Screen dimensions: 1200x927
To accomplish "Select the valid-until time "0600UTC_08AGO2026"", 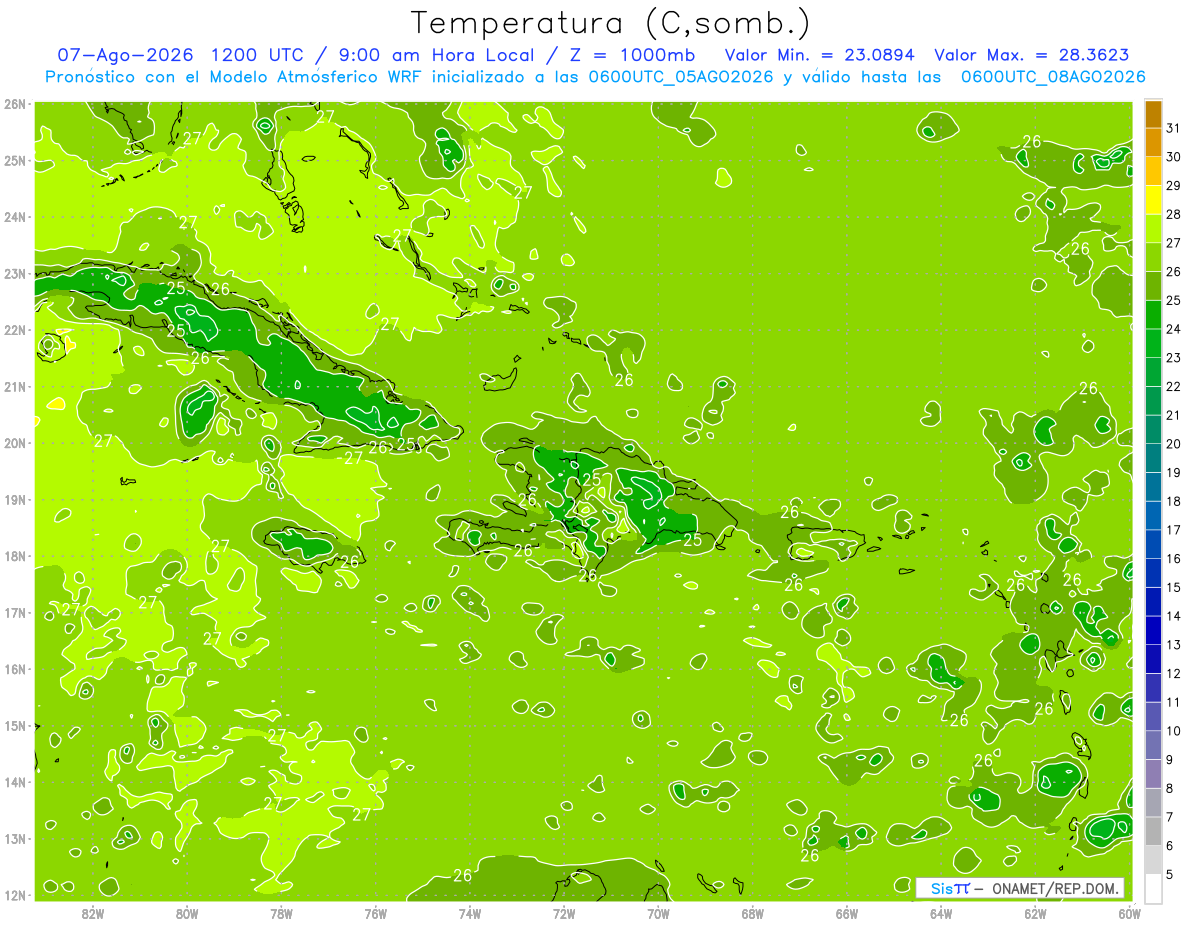I will click(1053, 77).
